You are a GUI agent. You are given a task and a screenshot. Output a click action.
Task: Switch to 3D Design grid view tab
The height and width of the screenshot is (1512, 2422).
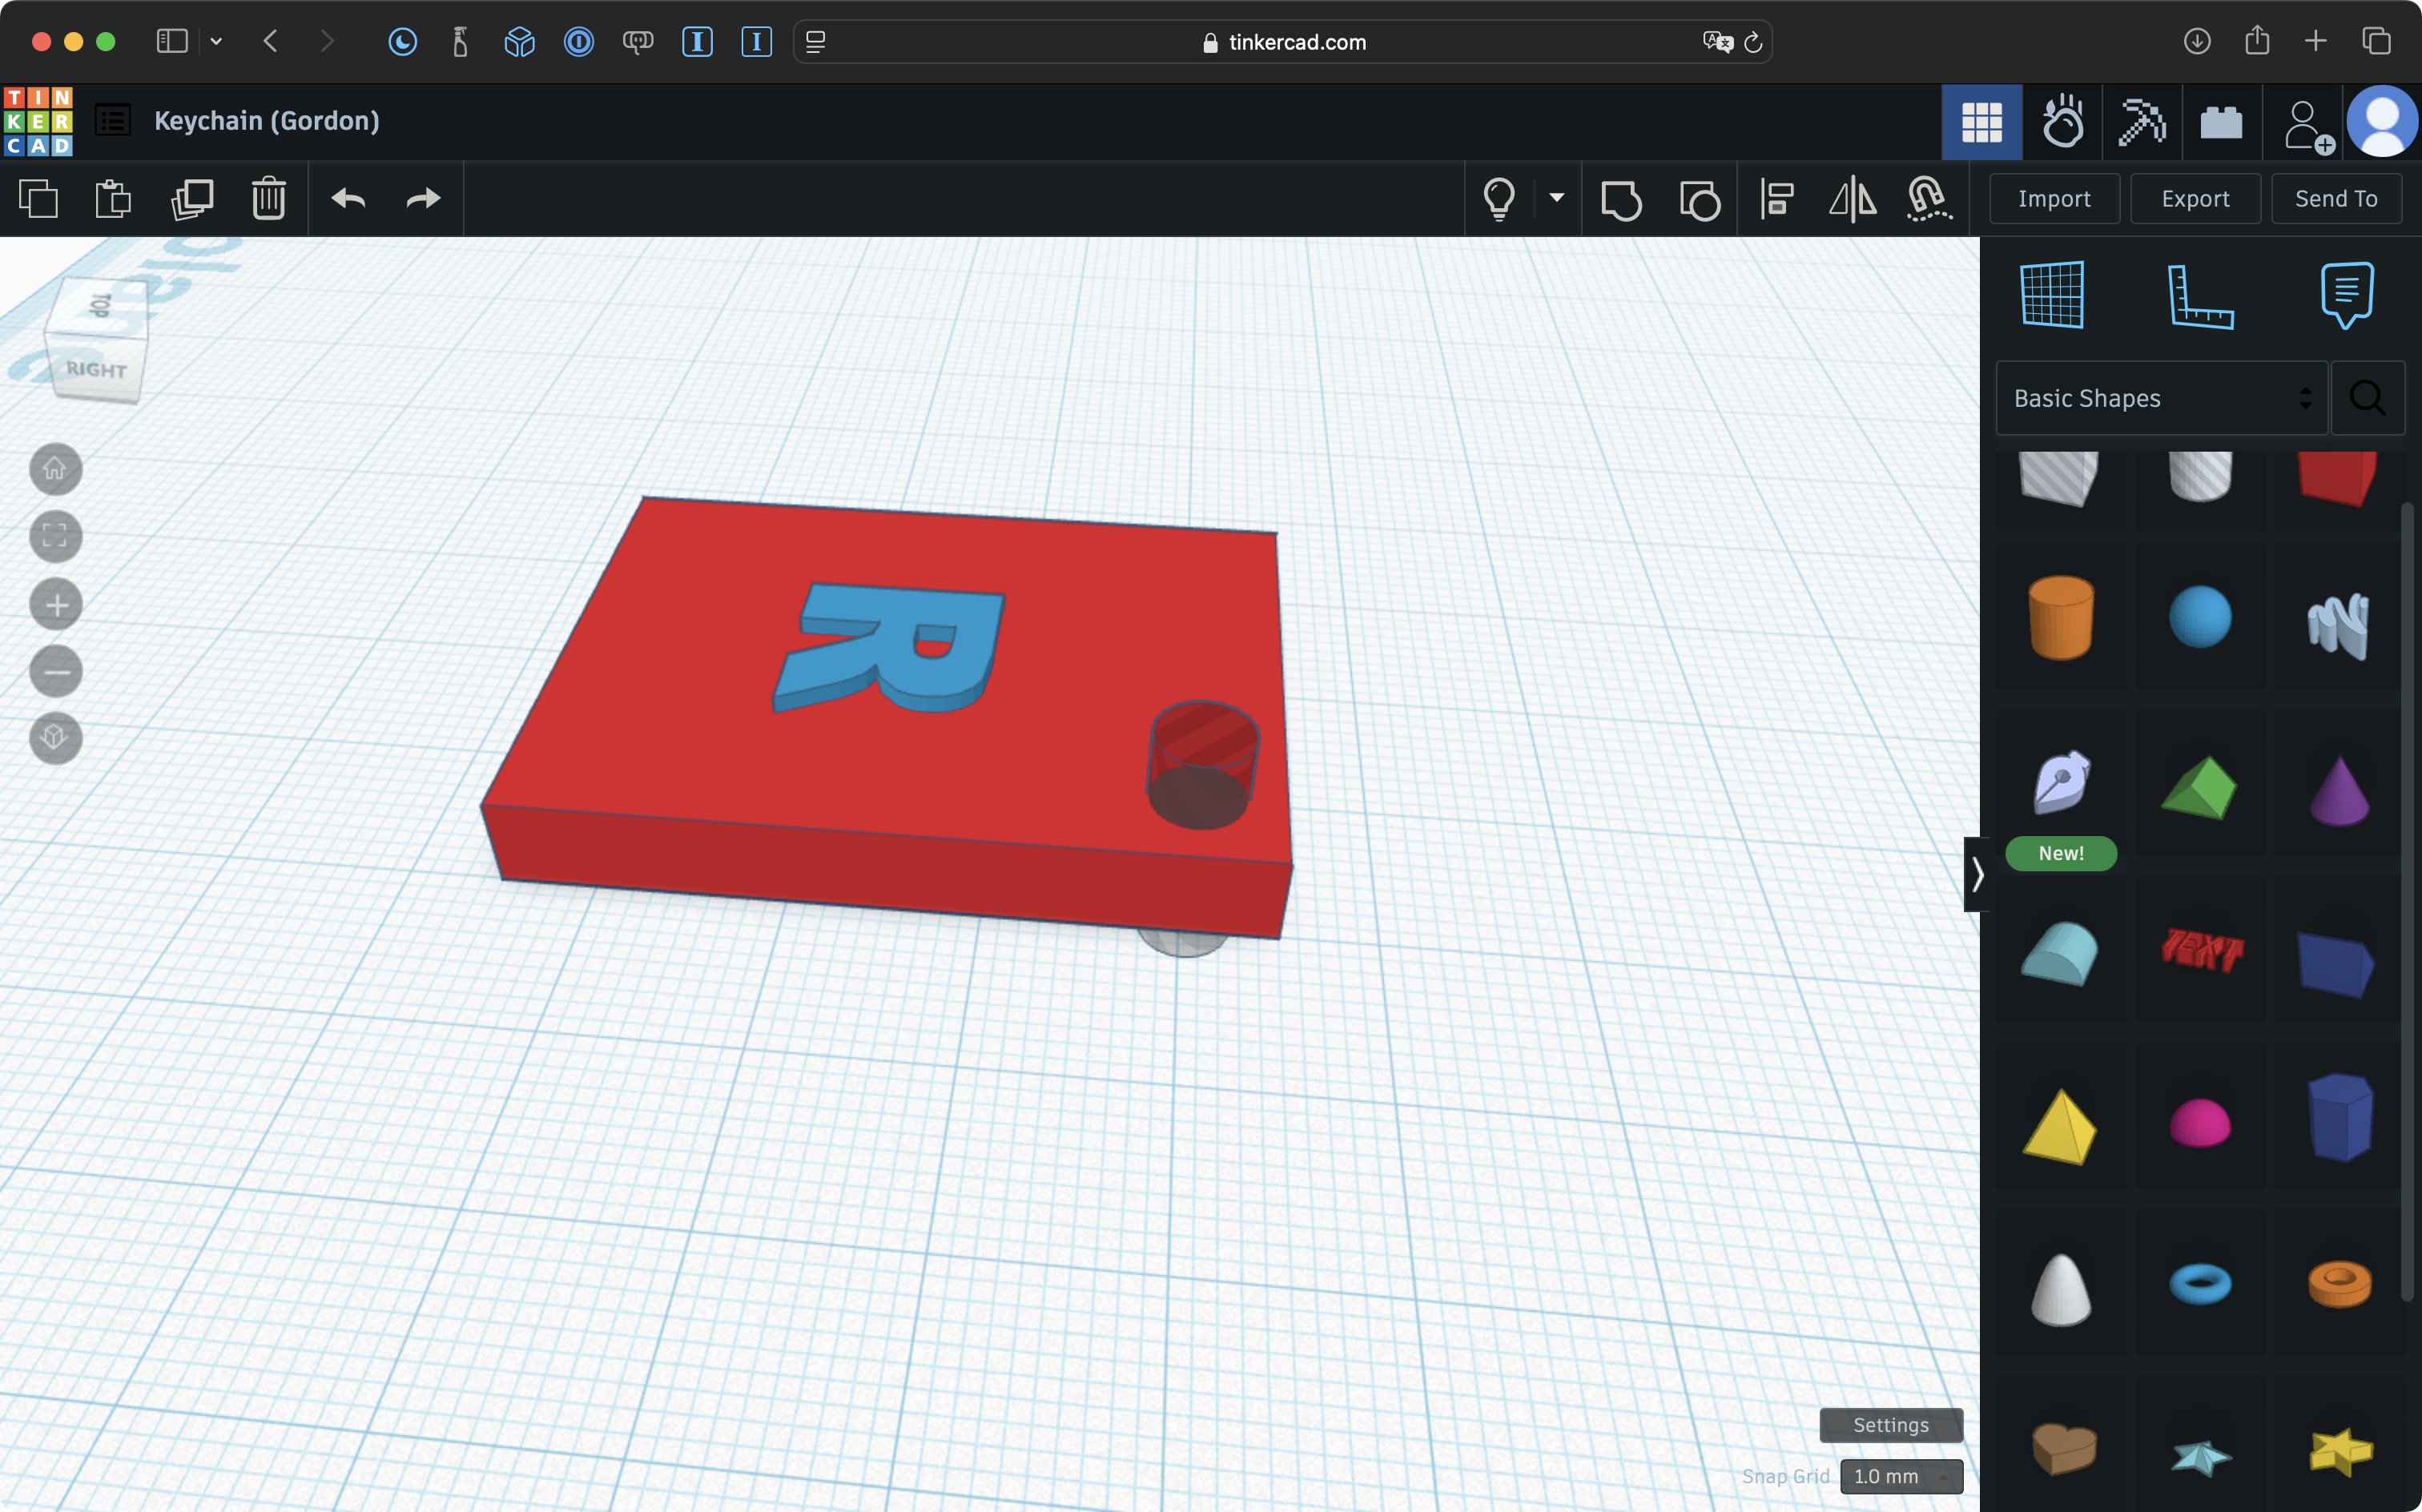1981,122
